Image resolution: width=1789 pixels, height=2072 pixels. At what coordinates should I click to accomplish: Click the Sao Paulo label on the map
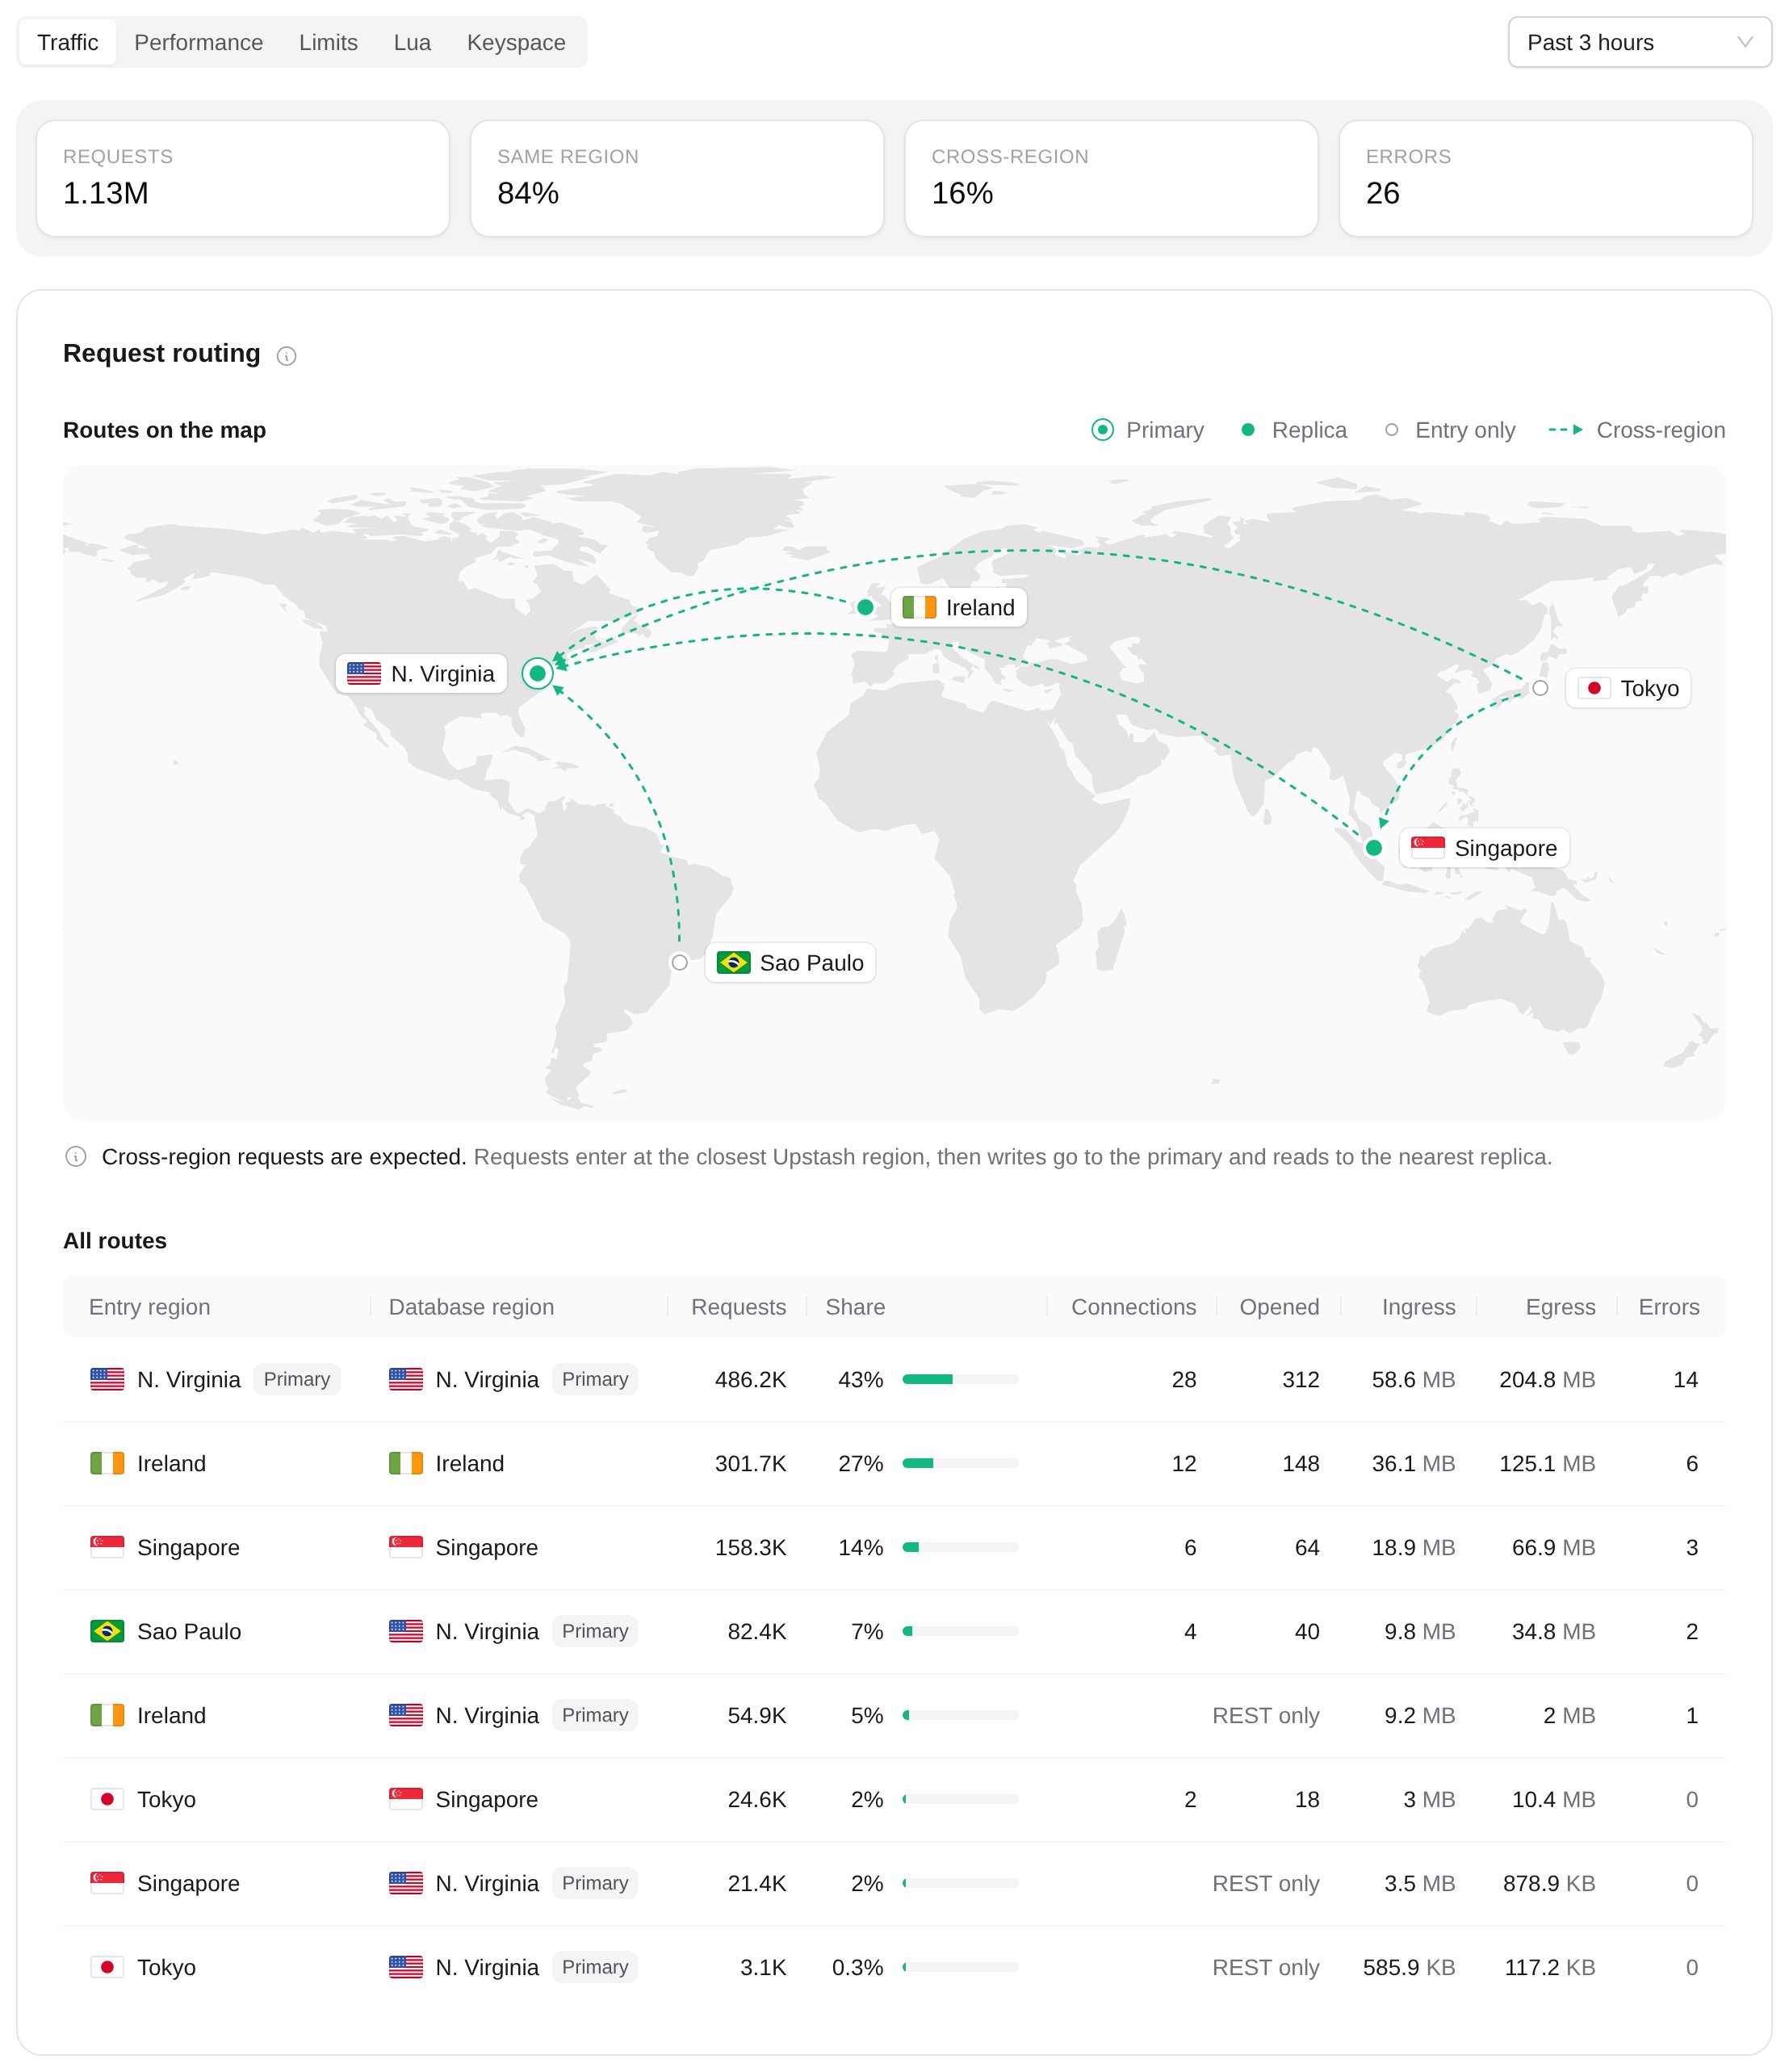click(x=790, y=962)
